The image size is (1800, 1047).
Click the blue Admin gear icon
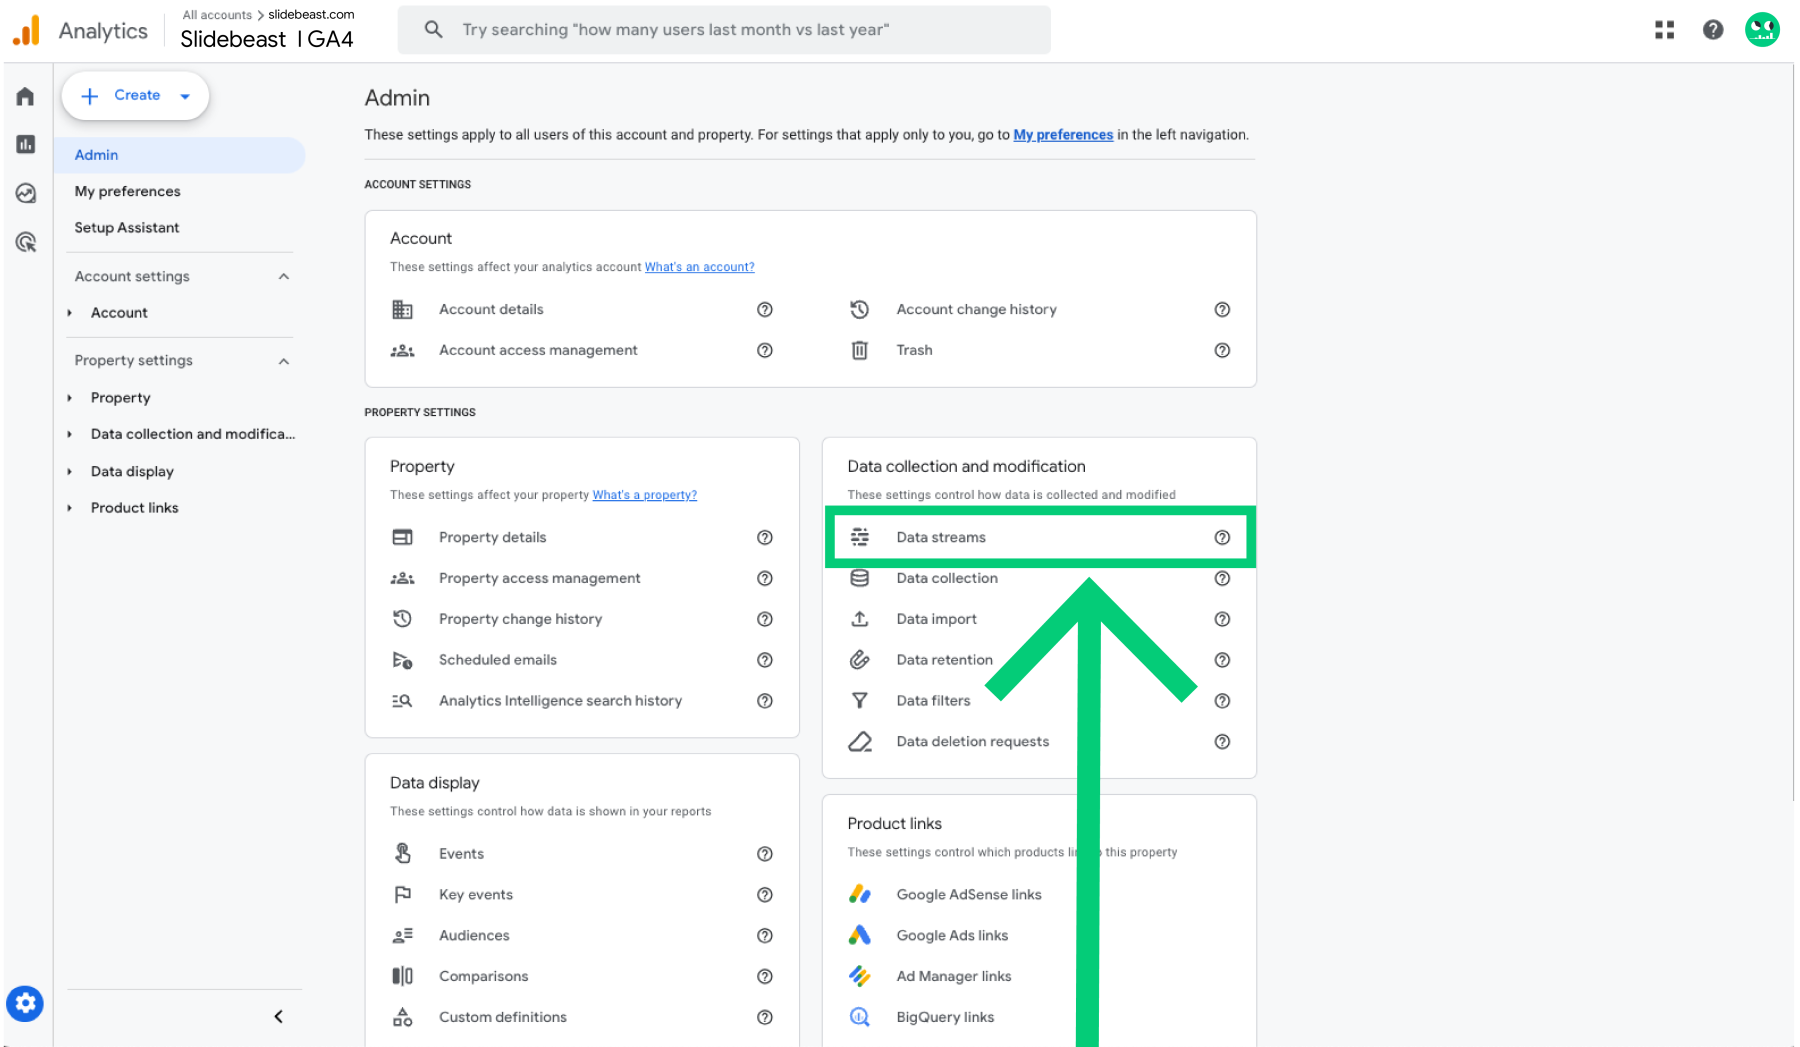pyautogui.click(x=25, y=1003)
